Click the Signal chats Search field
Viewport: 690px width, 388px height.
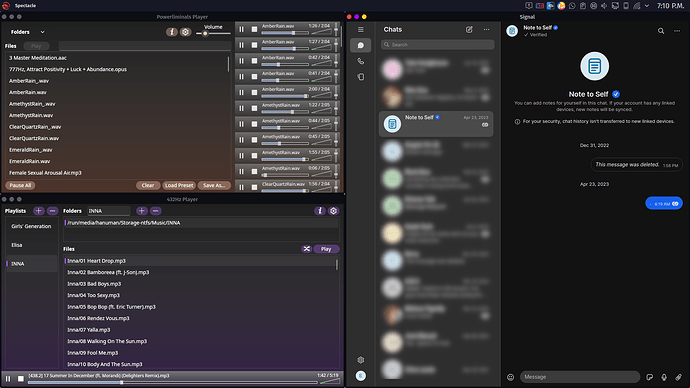pyautogui.click(x=437, y=44)
